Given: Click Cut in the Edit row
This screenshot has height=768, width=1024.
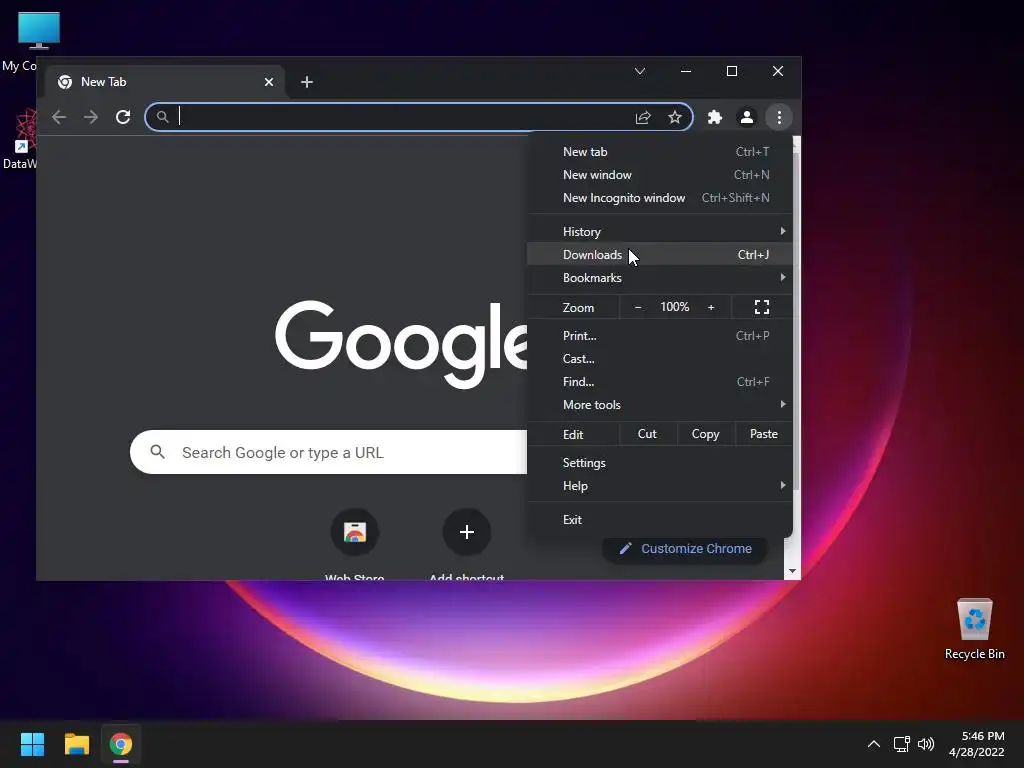Looking at the screenshot, I should tap(647, 434).
